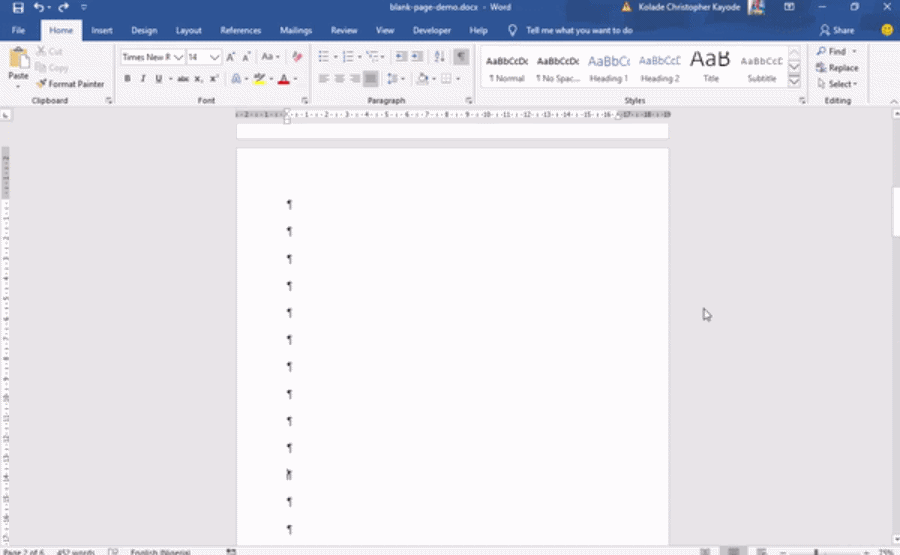Click the Replace button
Image resolution: width=900 pixels, height=555 pixels.
837,68
